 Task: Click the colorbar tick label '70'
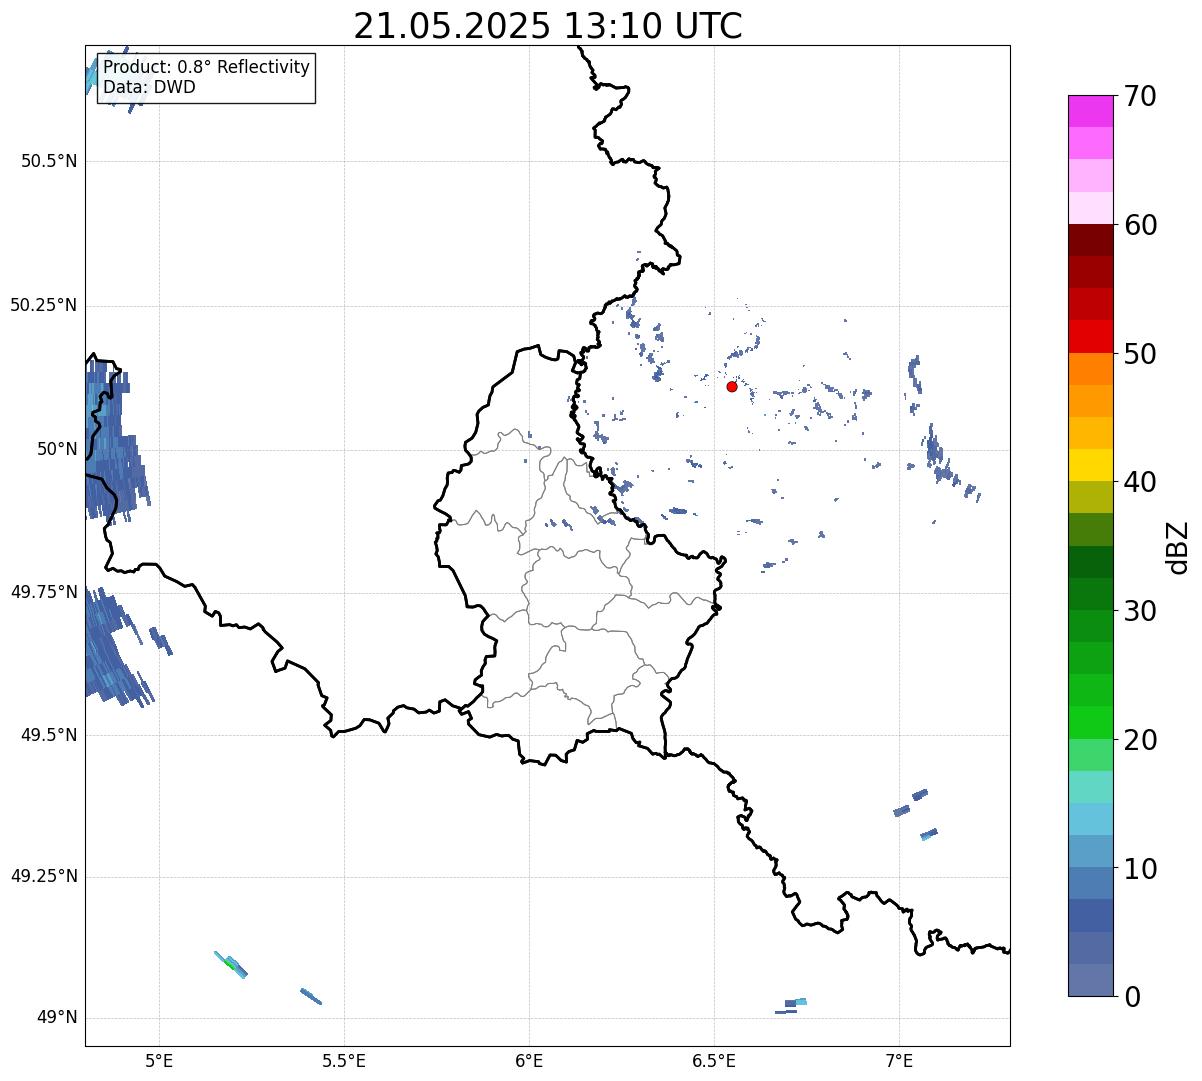coord(1140,96)
